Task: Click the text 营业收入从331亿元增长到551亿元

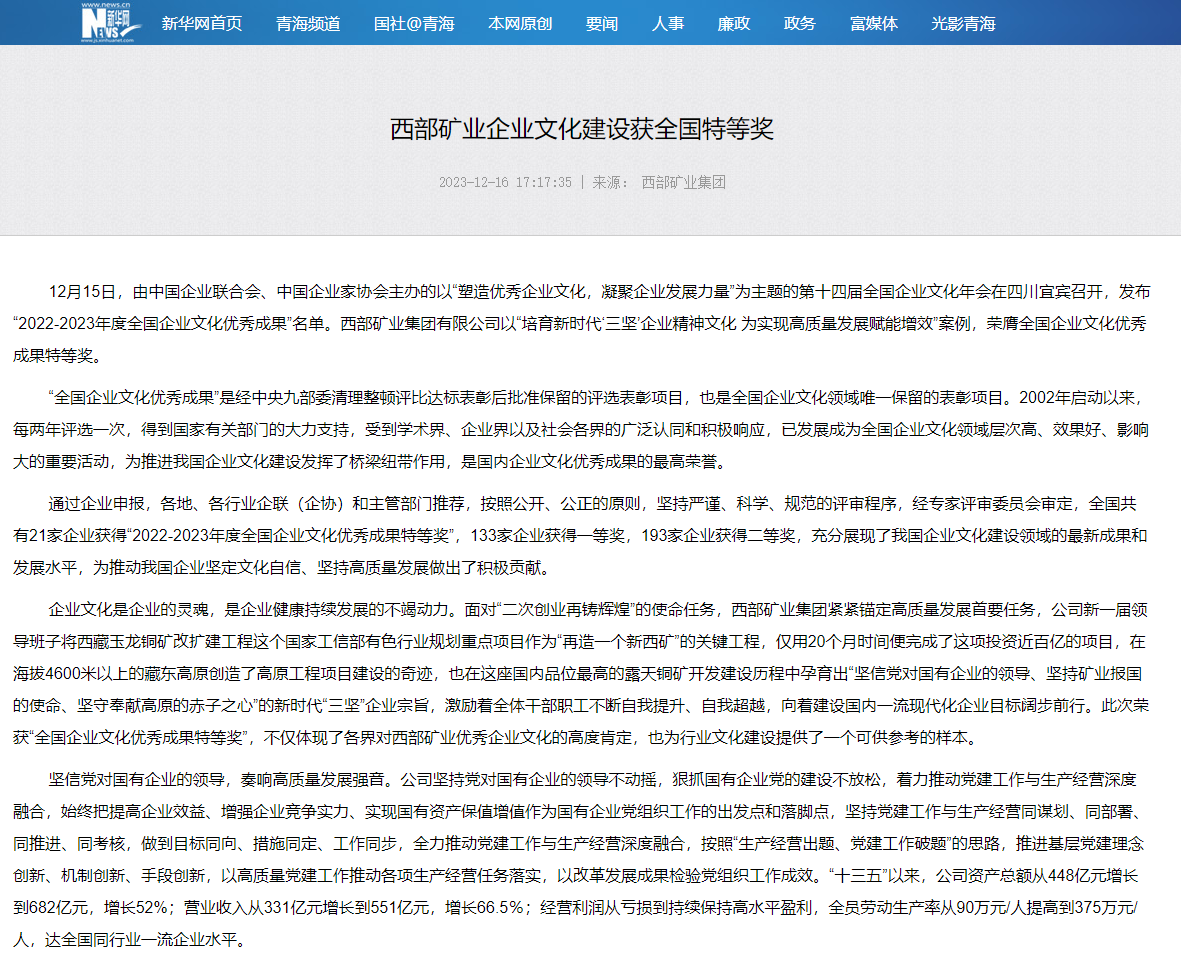Action: pyautogui.click(x=307, y=908)
